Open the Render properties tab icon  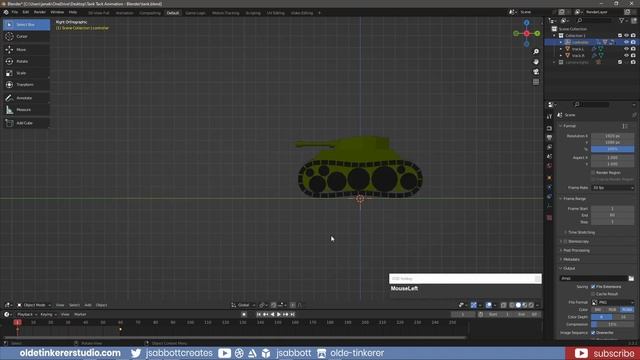[x=549, y=128]
